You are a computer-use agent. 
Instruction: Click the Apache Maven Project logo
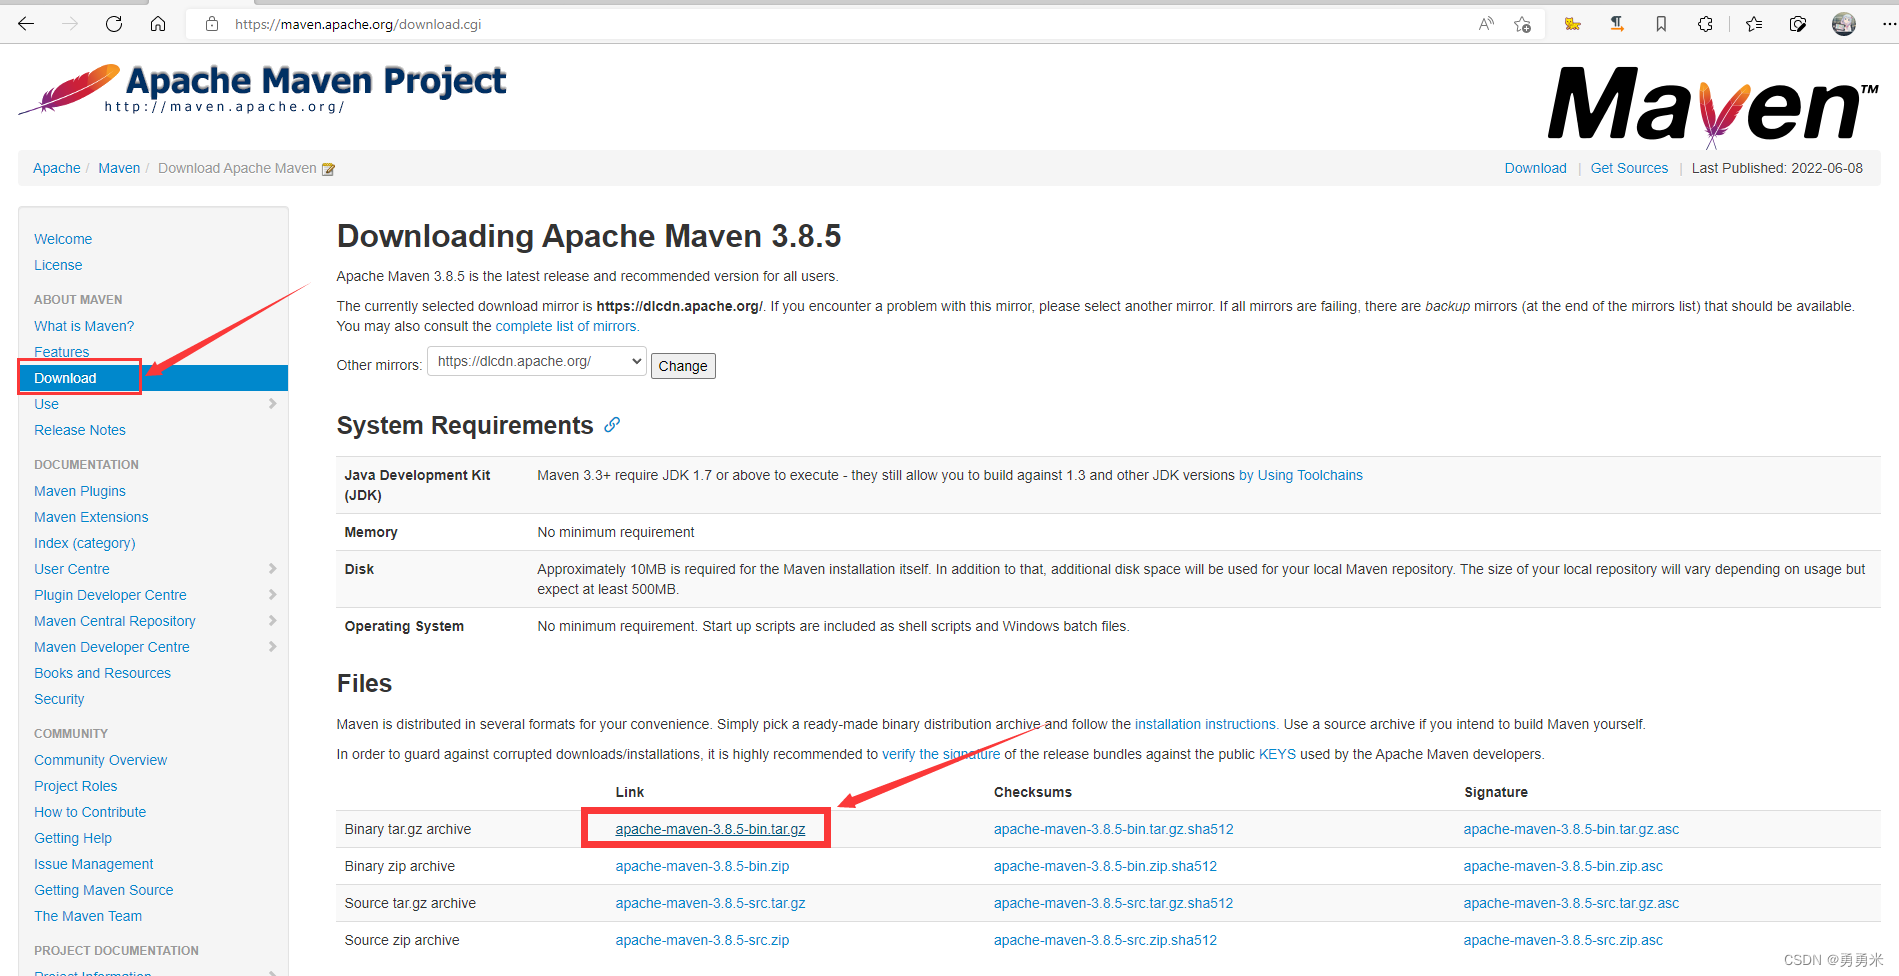point(262,89)
